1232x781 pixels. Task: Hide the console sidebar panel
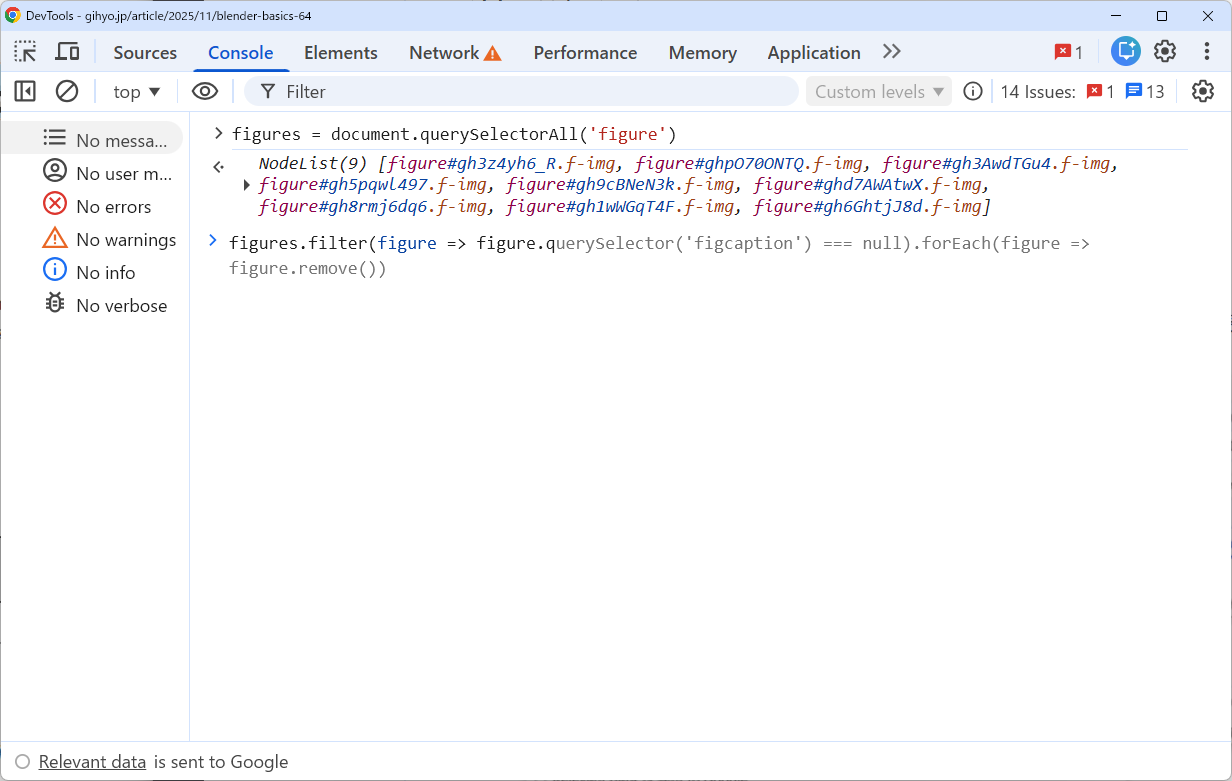tap(26, 91)
